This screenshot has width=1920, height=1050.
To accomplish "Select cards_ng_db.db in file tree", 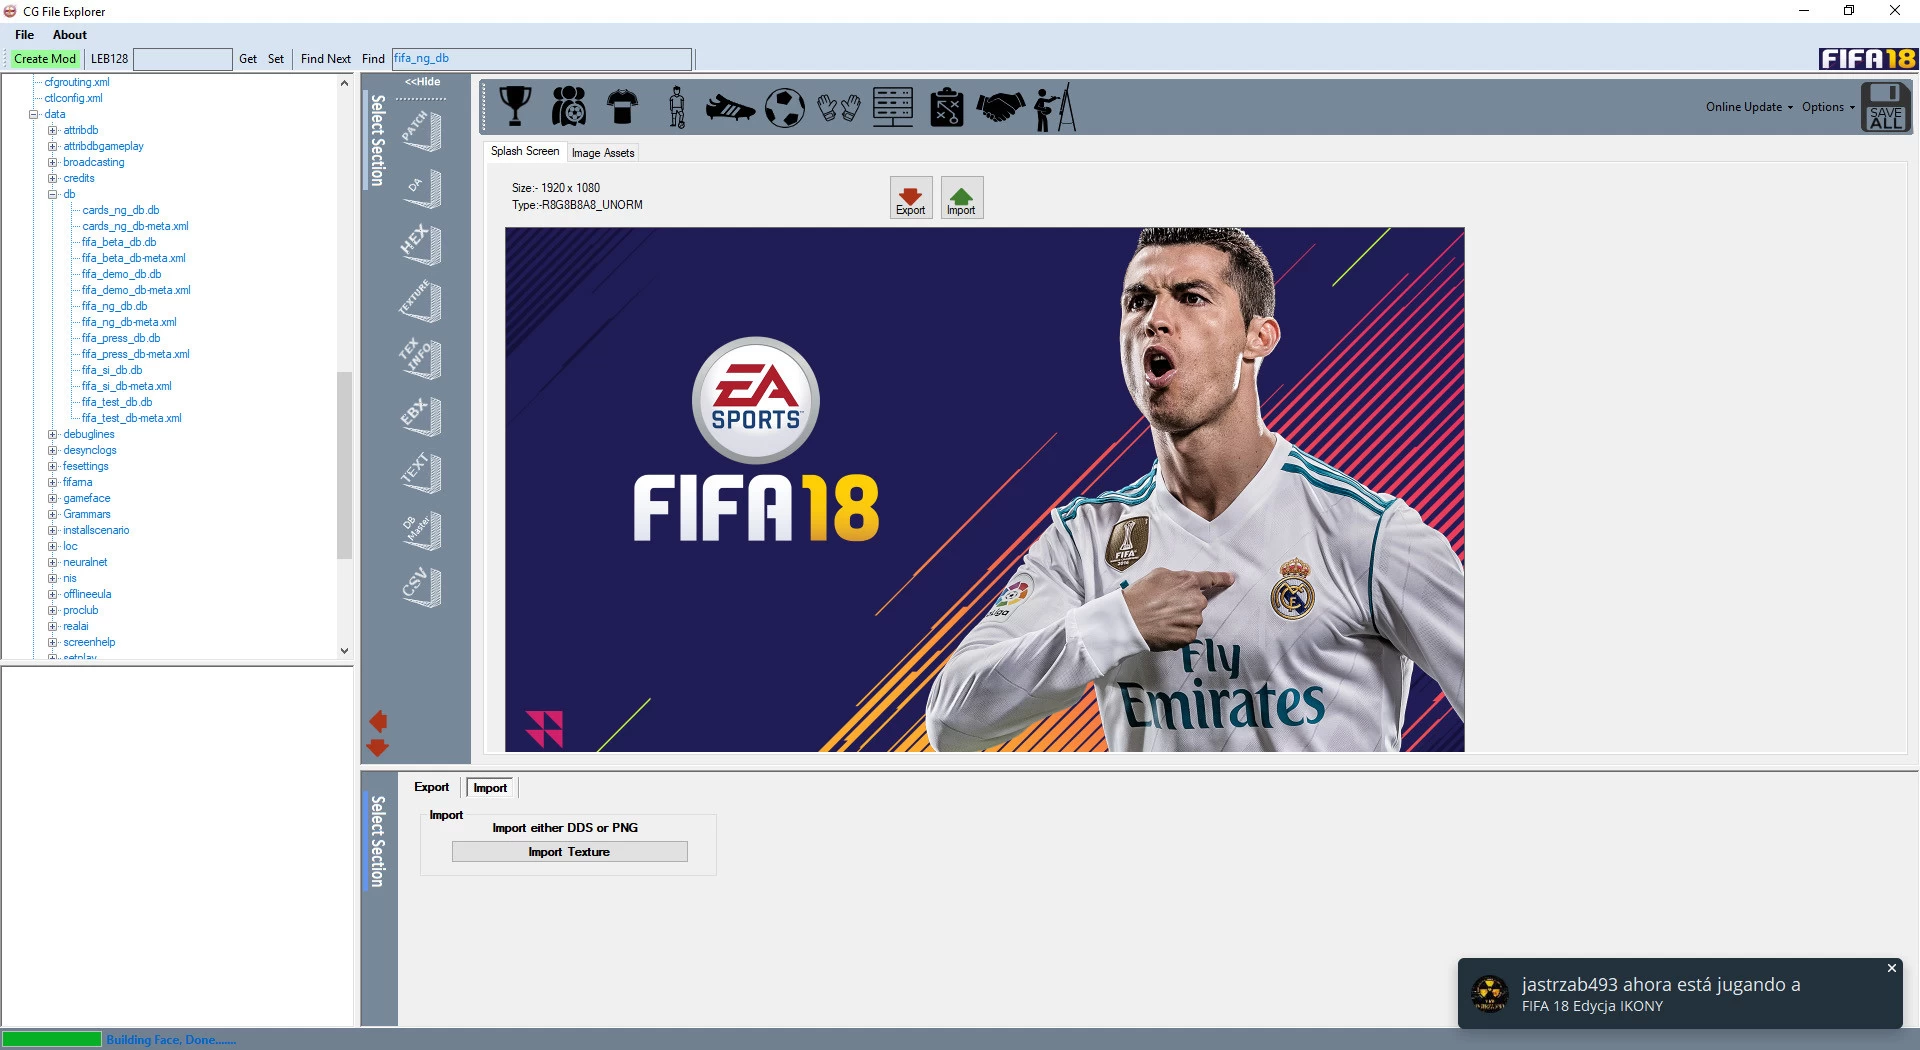I will (121, 210).
